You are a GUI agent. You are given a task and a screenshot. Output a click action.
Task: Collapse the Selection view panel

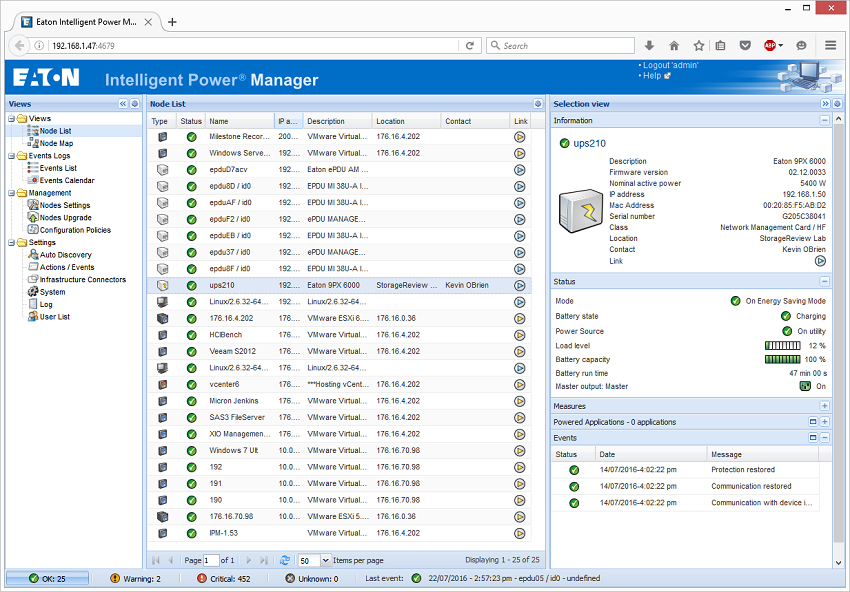tap(826, 104)
